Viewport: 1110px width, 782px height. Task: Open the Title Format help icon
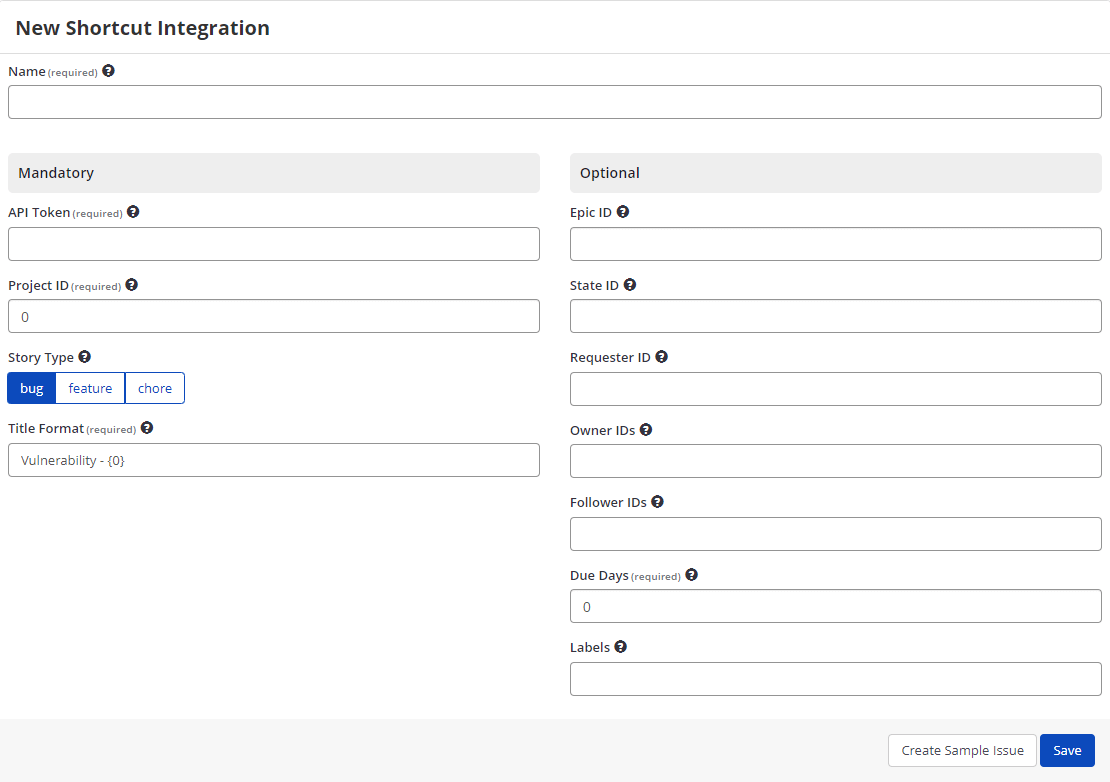[x=146, y=428]
